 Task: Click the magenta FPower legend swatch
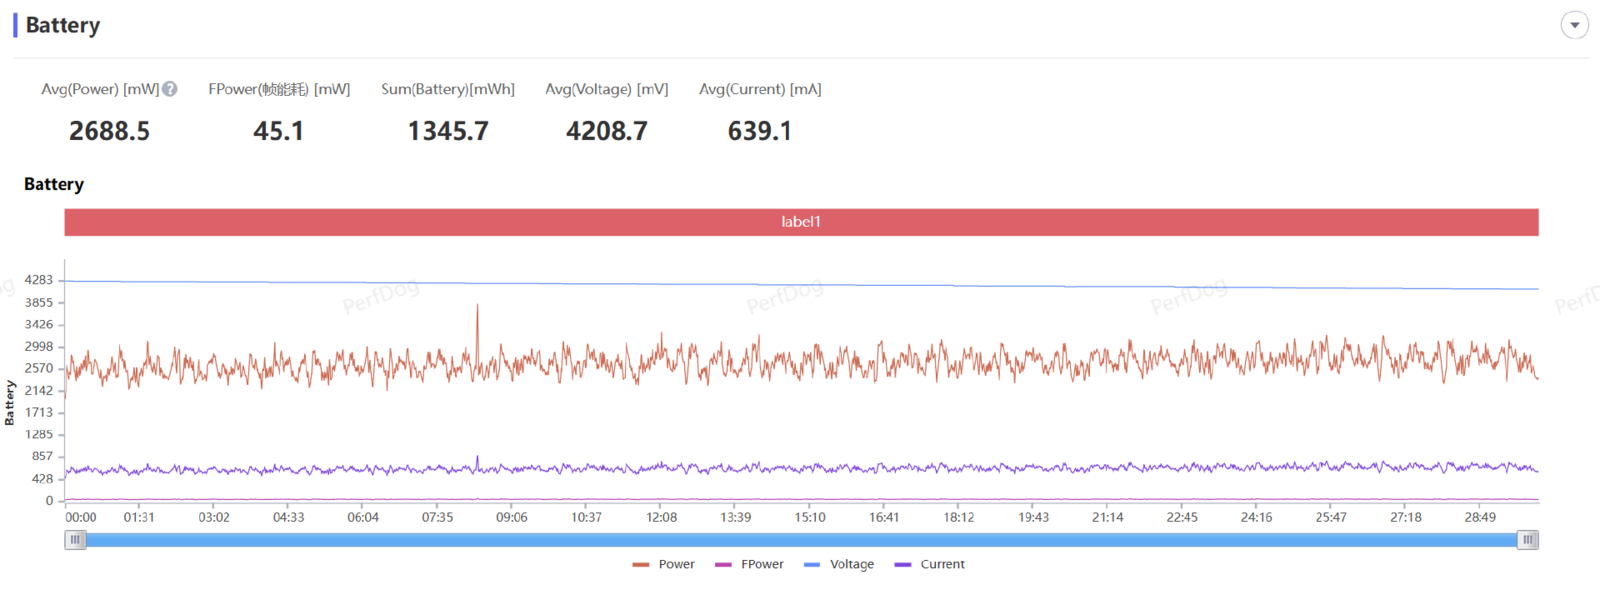click(x=723, y=565)
